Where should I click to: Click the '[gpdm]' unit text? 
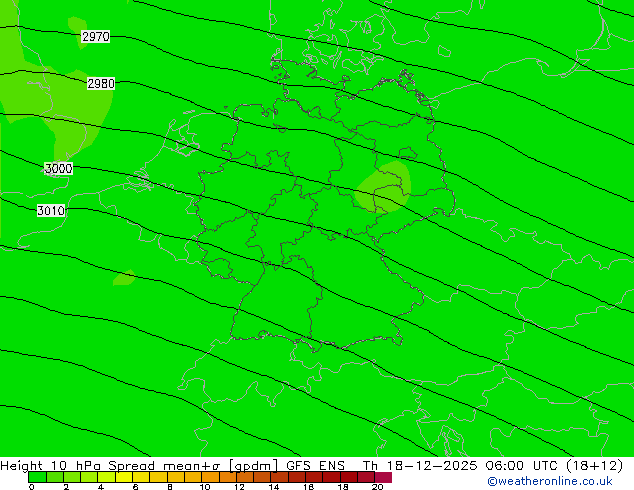click(254, 466)
